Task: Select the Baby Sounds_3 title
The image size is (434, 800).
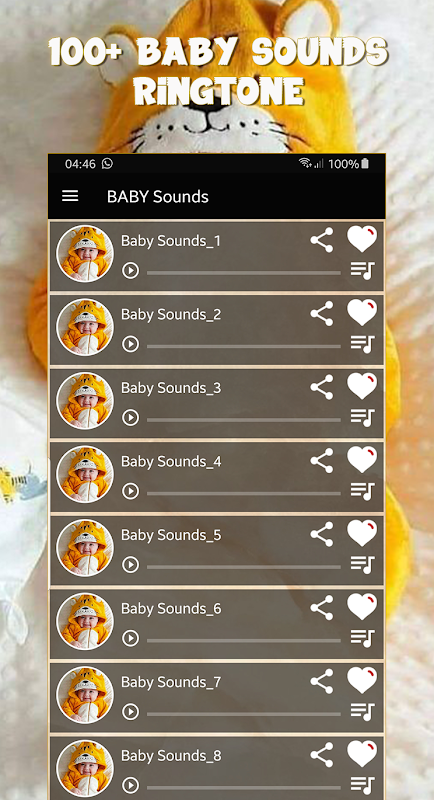Action: click(171, 388)
